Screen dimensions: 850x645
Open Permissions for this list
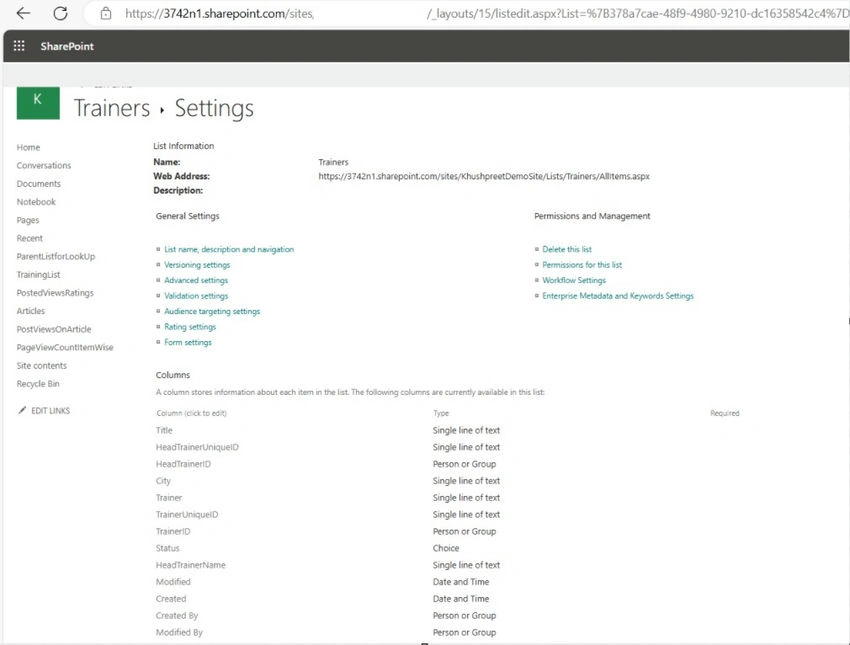[582, 265]
